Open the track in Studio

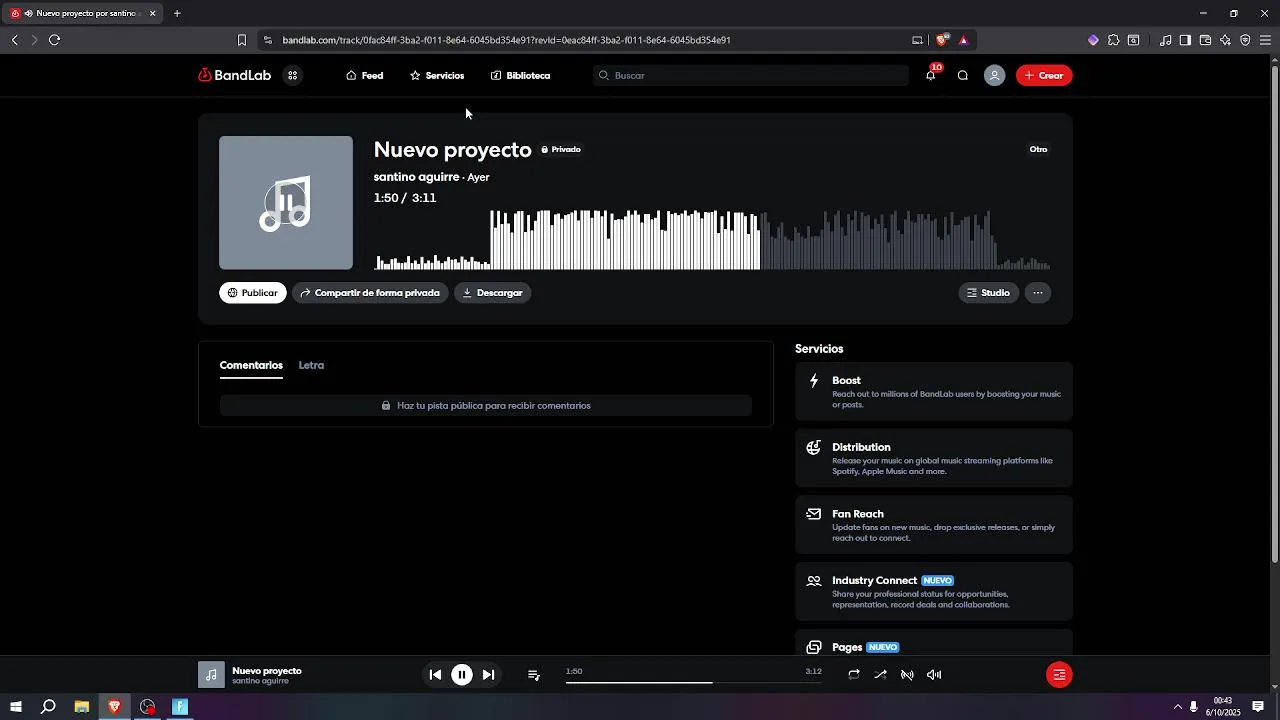pos(988,293)
